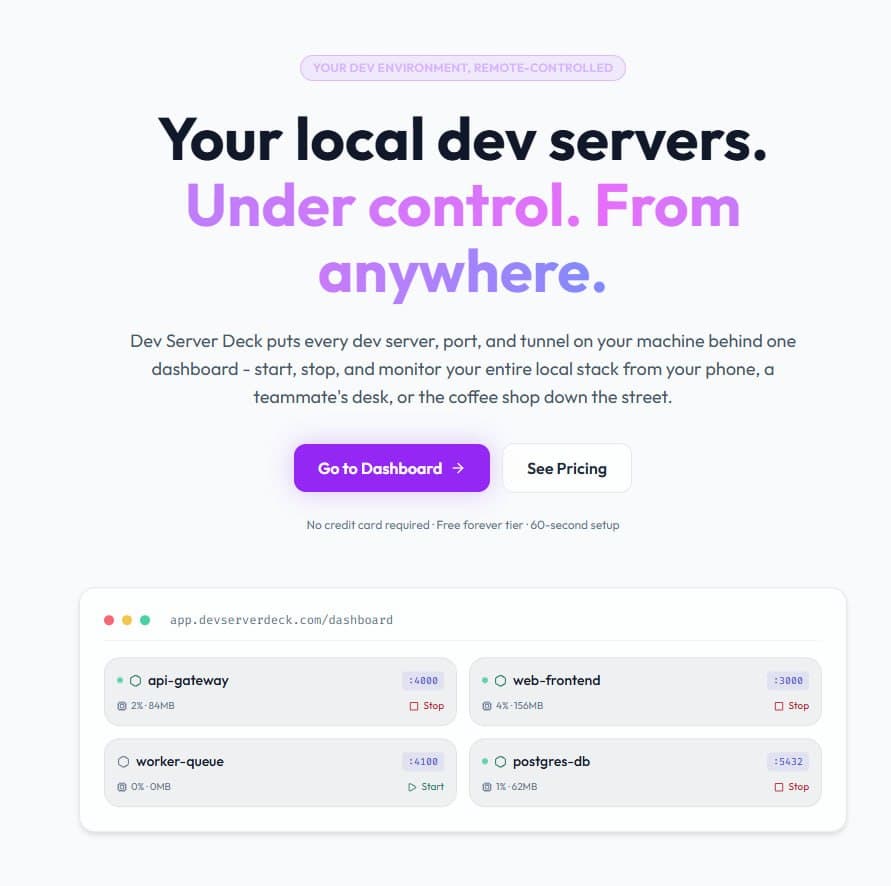
Task: Click the '2% · 84MB' usage text
Action: pos(153,706)
